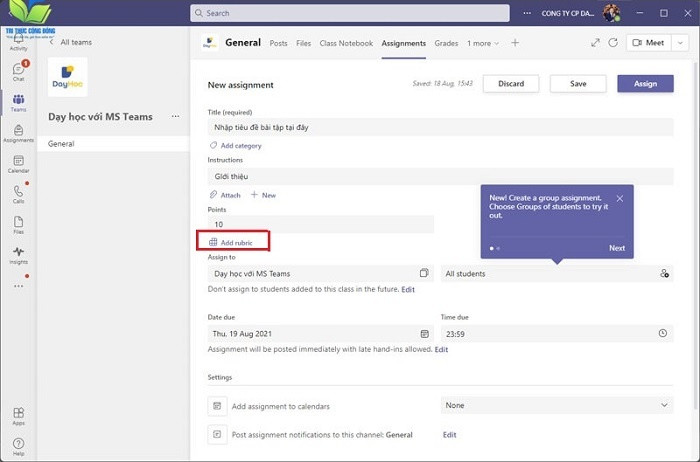
Task: Click the calendar settings icon beside Add assignment to calendars
Action: [x=217, y=406]
